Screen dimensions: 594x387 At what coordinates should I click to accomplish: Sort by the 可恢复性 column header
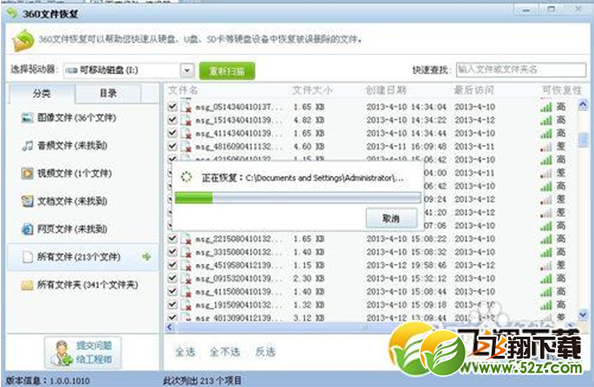tap(561, 90)
